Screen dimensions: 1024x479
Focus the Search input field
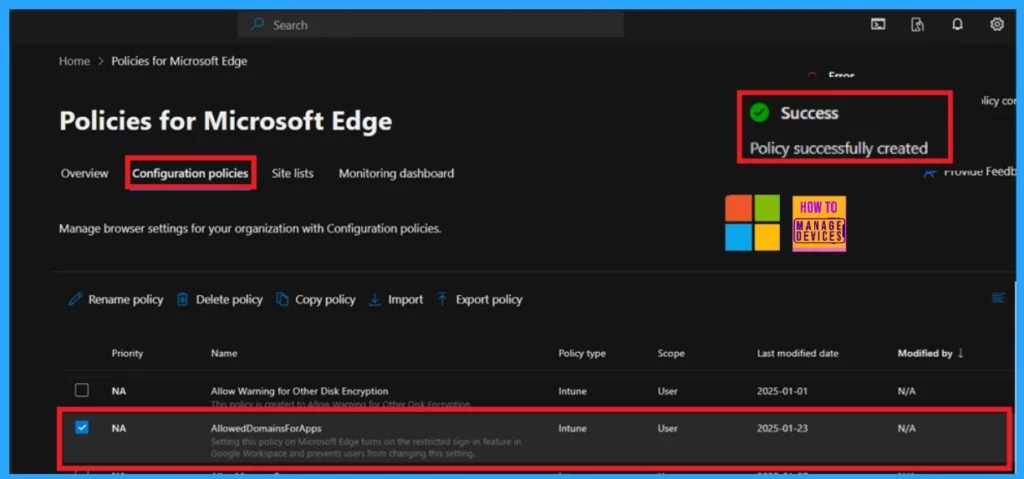[431, 25]
